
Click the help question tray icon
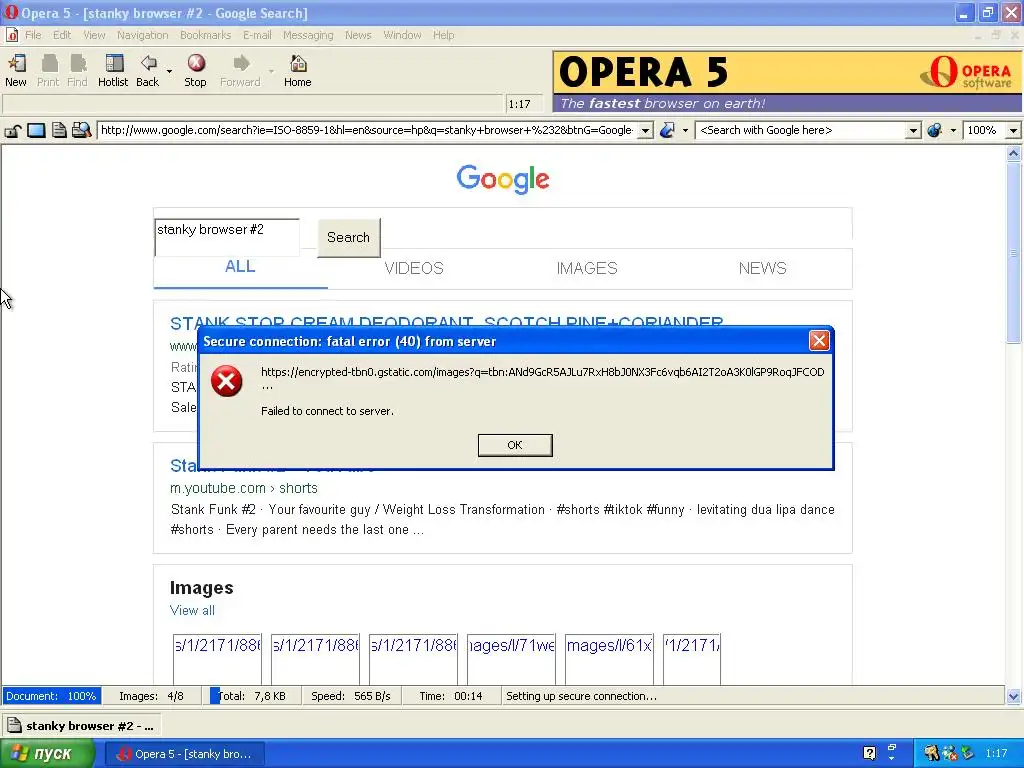869,753
